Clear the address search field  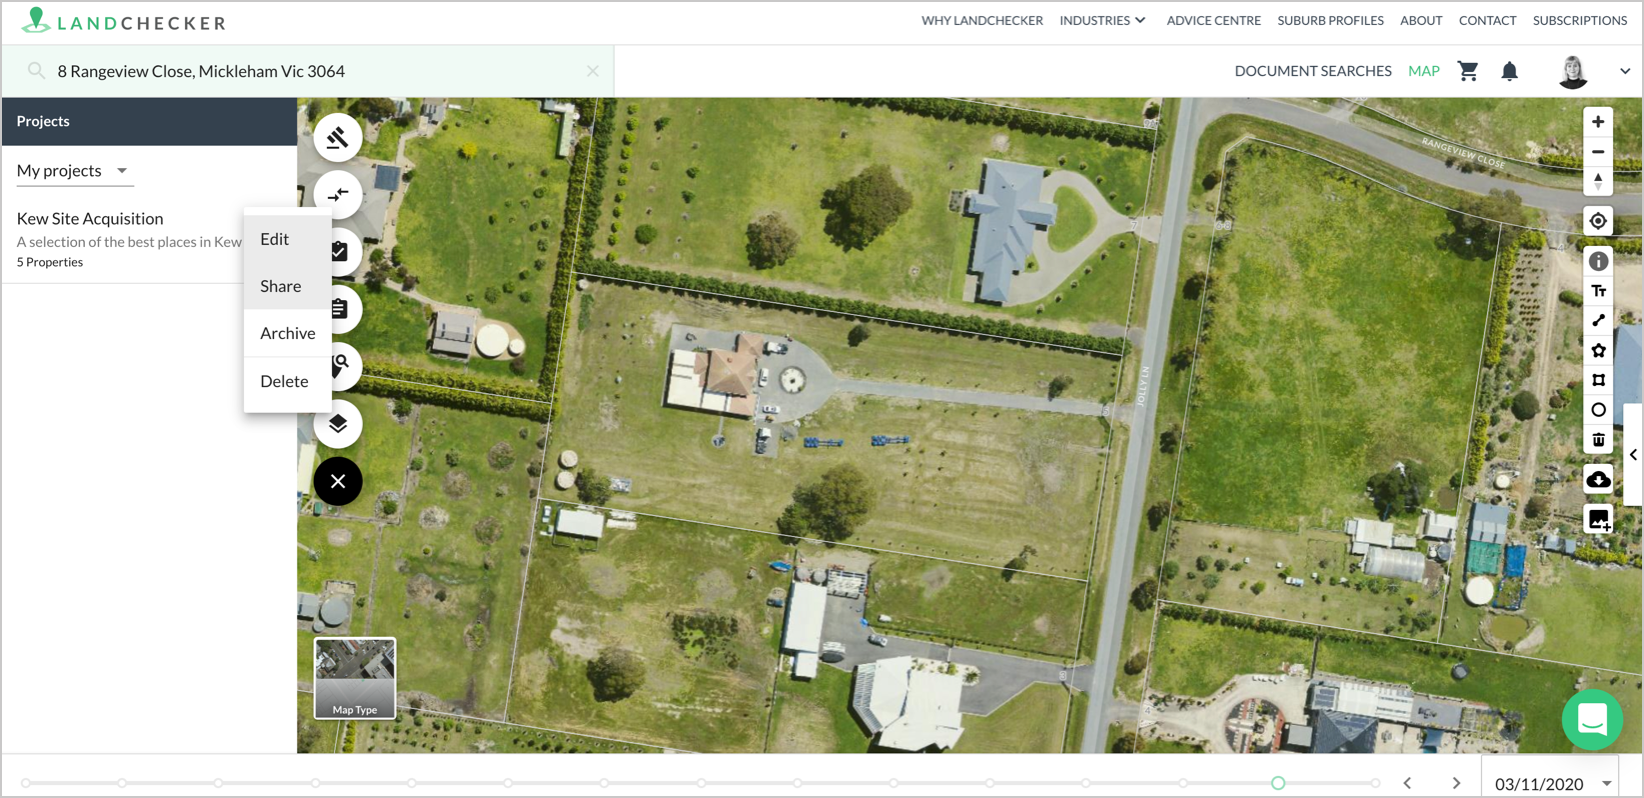tap(593, 71)
